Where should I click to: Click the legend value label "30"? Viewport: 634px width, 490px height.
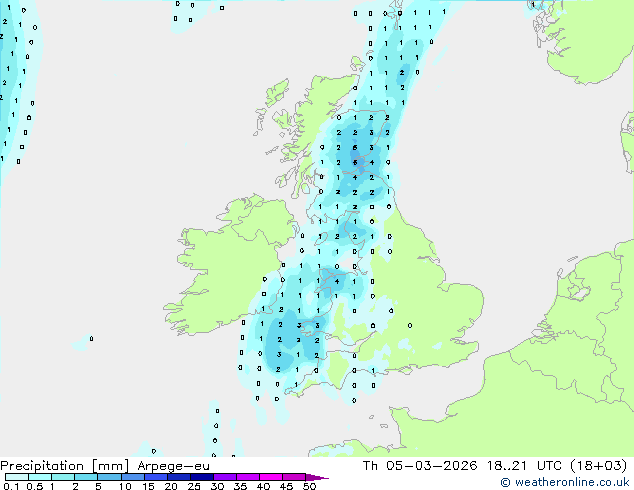point(217,486)
